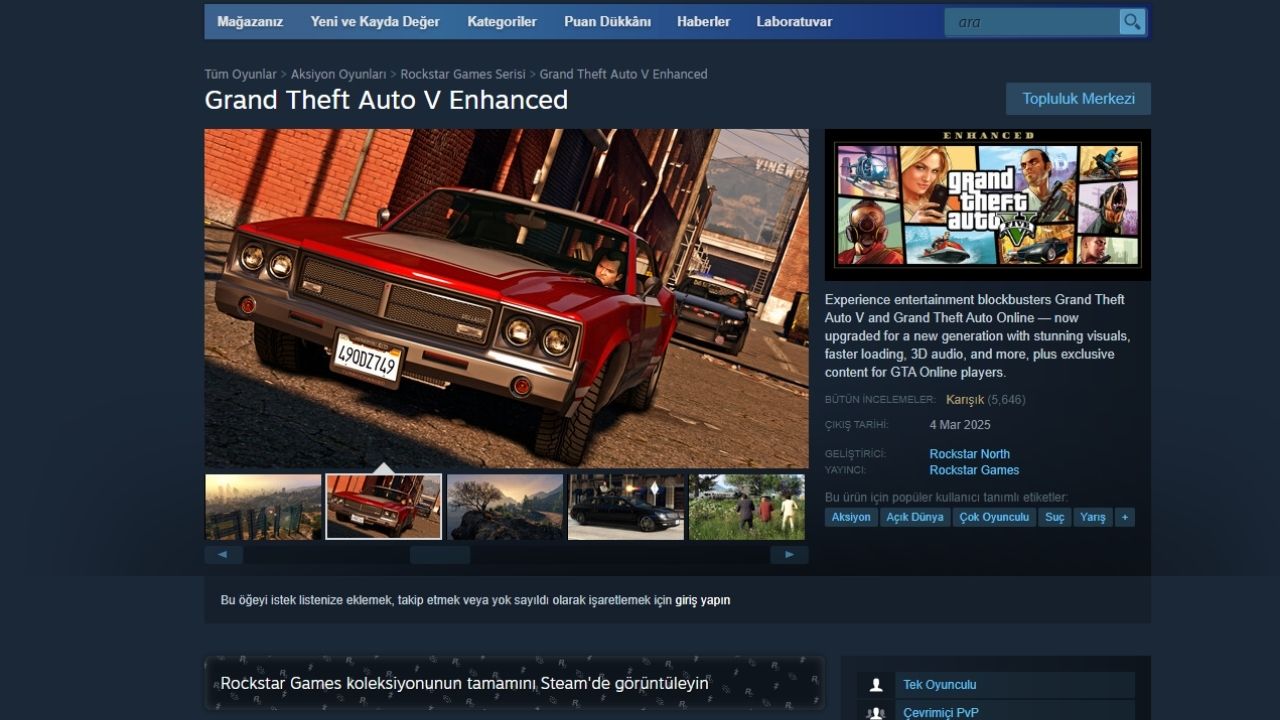Select the city skyline screenshot thumbnail
This screenshot has height=720, width=1280.
(263, 507)
